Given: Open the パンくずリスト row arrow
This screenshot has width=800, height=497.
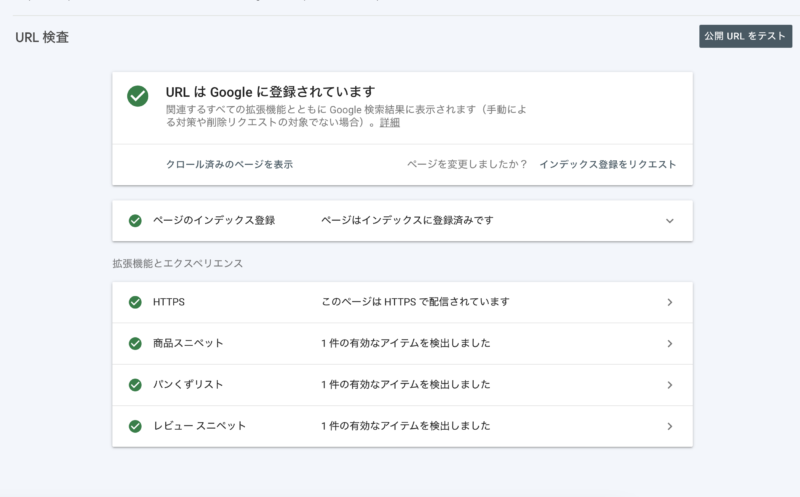Looking at the screenshot, I should click(670, 385).
